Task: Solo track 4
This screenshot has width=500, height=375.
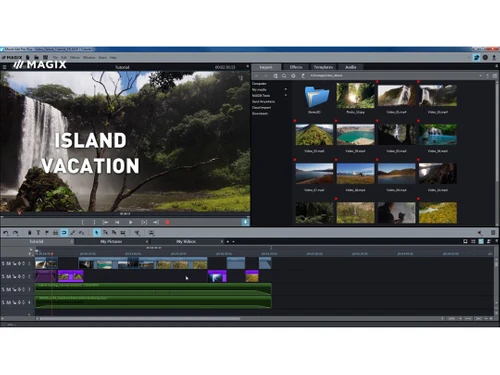Action: (x=3, y=302)
